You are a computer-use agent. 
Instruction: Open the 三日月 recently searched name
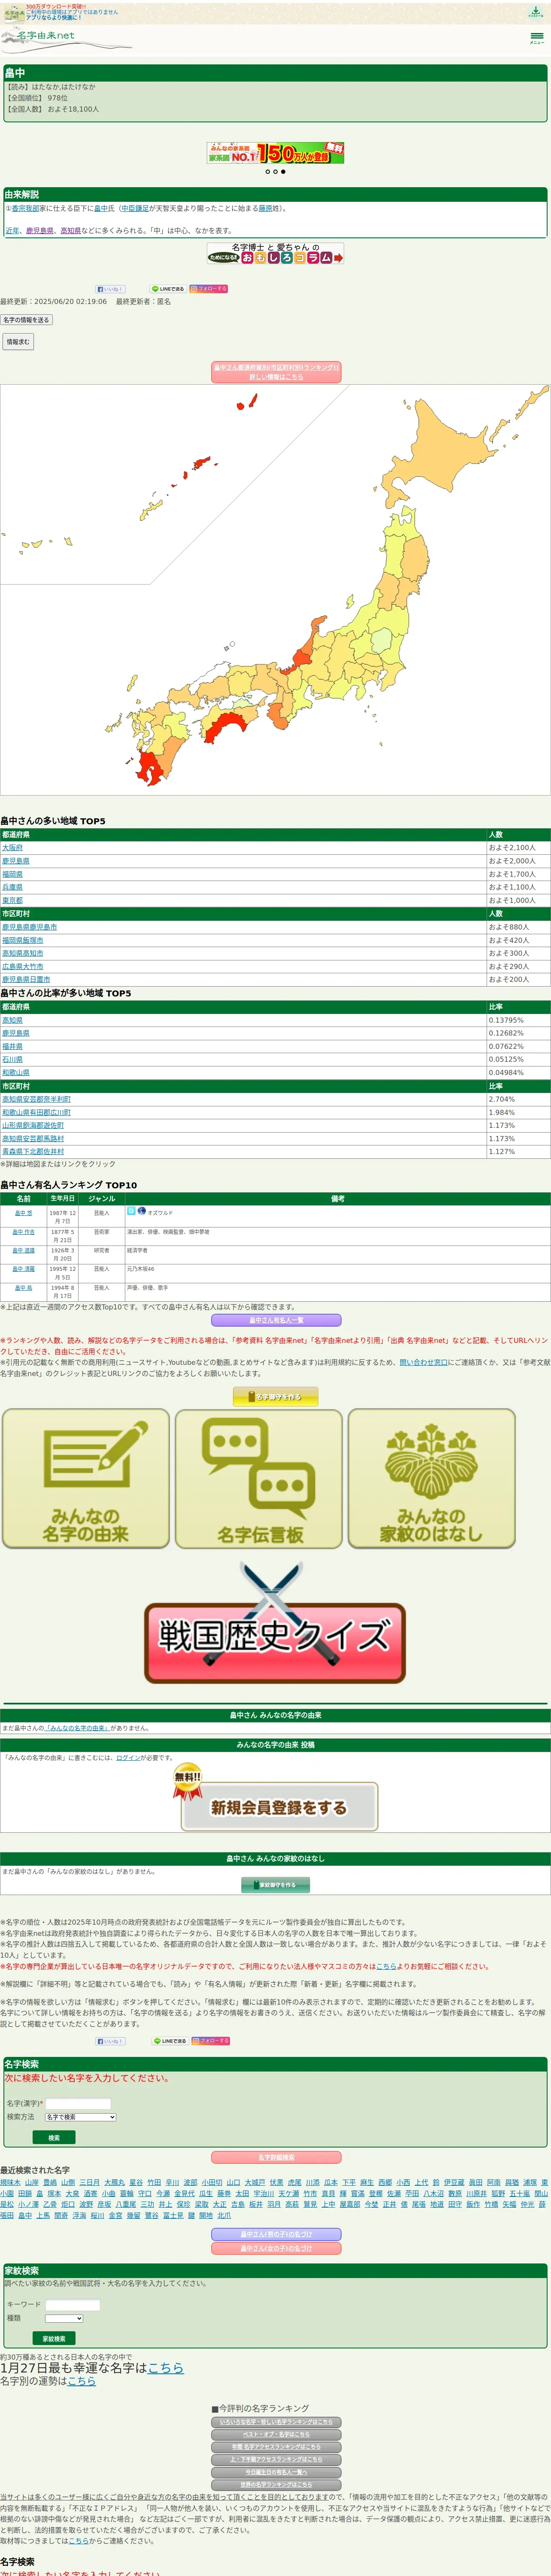coord(90,2183)
